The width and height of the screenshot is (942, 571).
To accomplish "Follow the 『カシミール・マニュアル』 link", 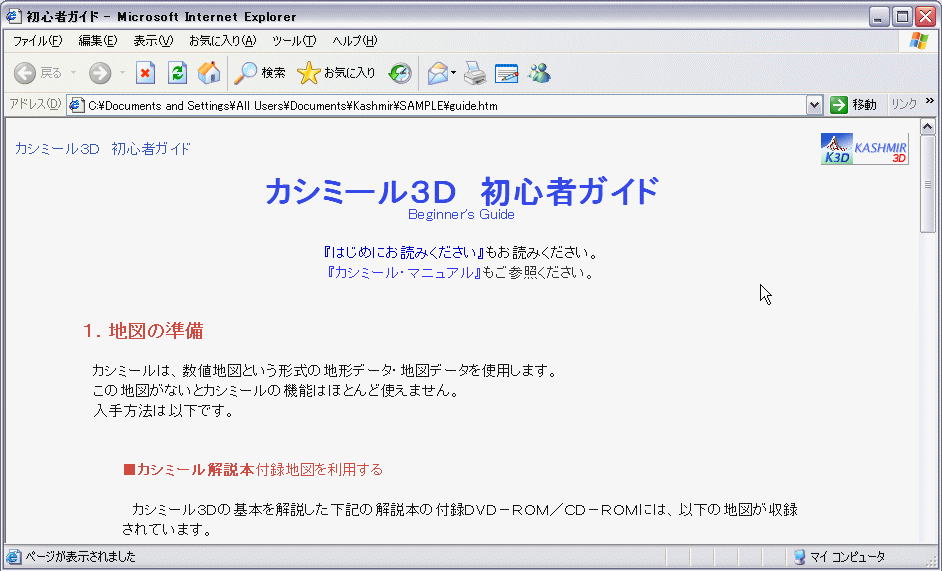I will tap(404, 273).
